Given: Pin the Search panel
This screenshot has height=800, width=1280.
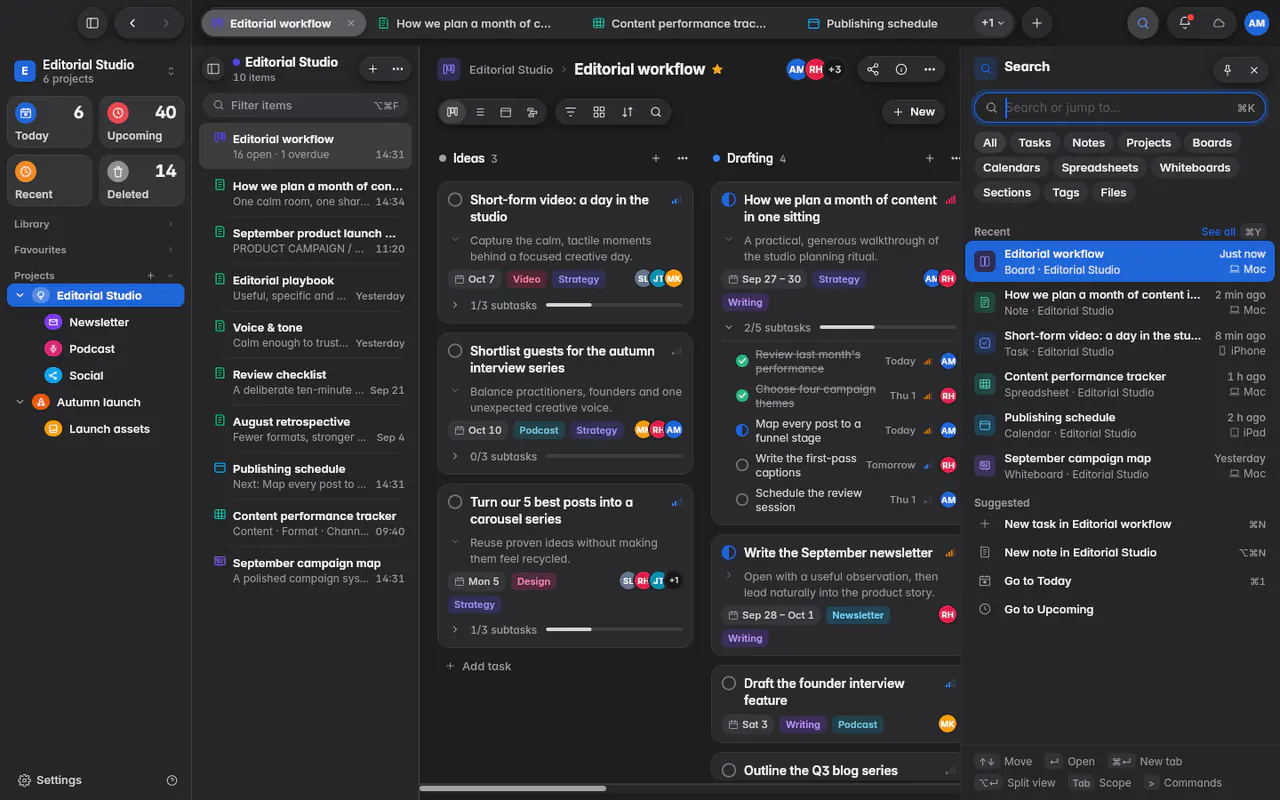Looking at the screenshot, I should [x=1227, y=70].
